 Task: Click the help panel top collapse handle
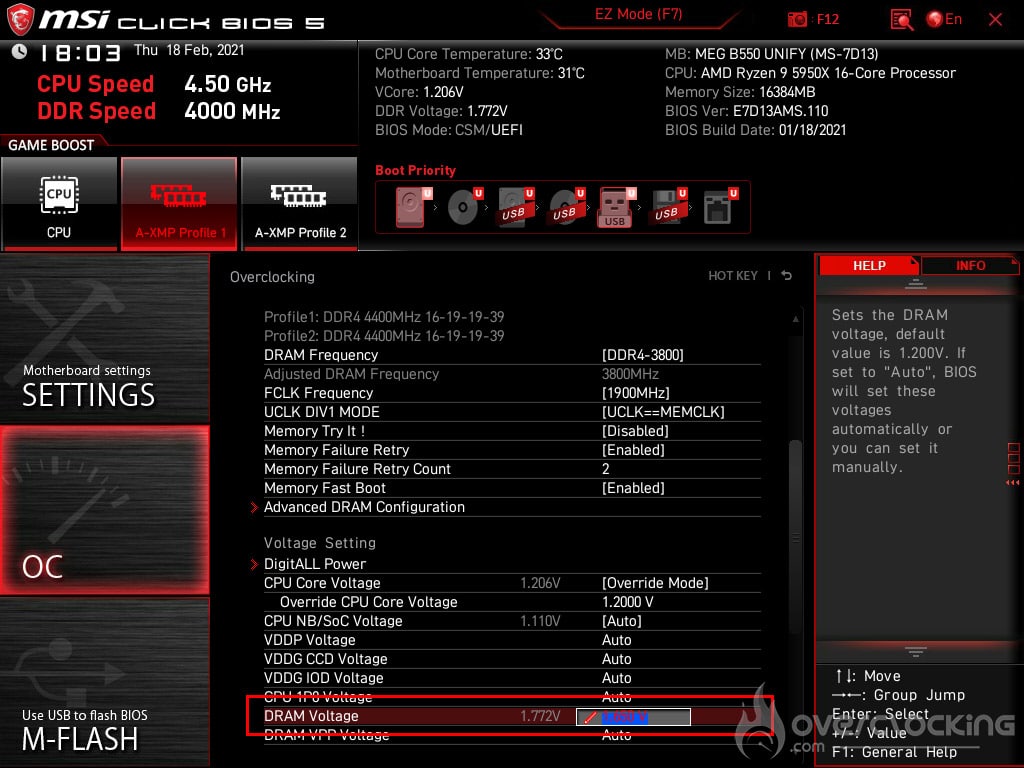(x=916, y=284)
